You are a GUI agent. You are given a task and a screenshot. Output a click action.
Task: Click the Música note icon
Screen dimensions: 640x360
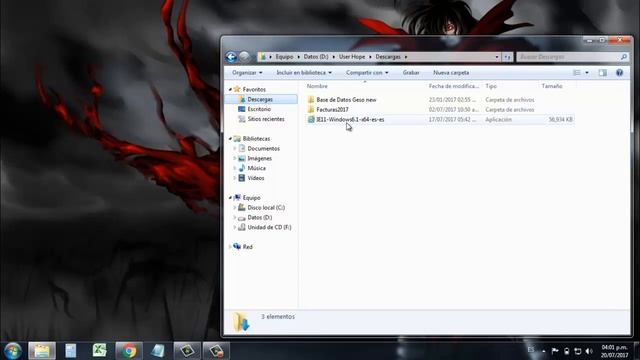click(242, 168)
